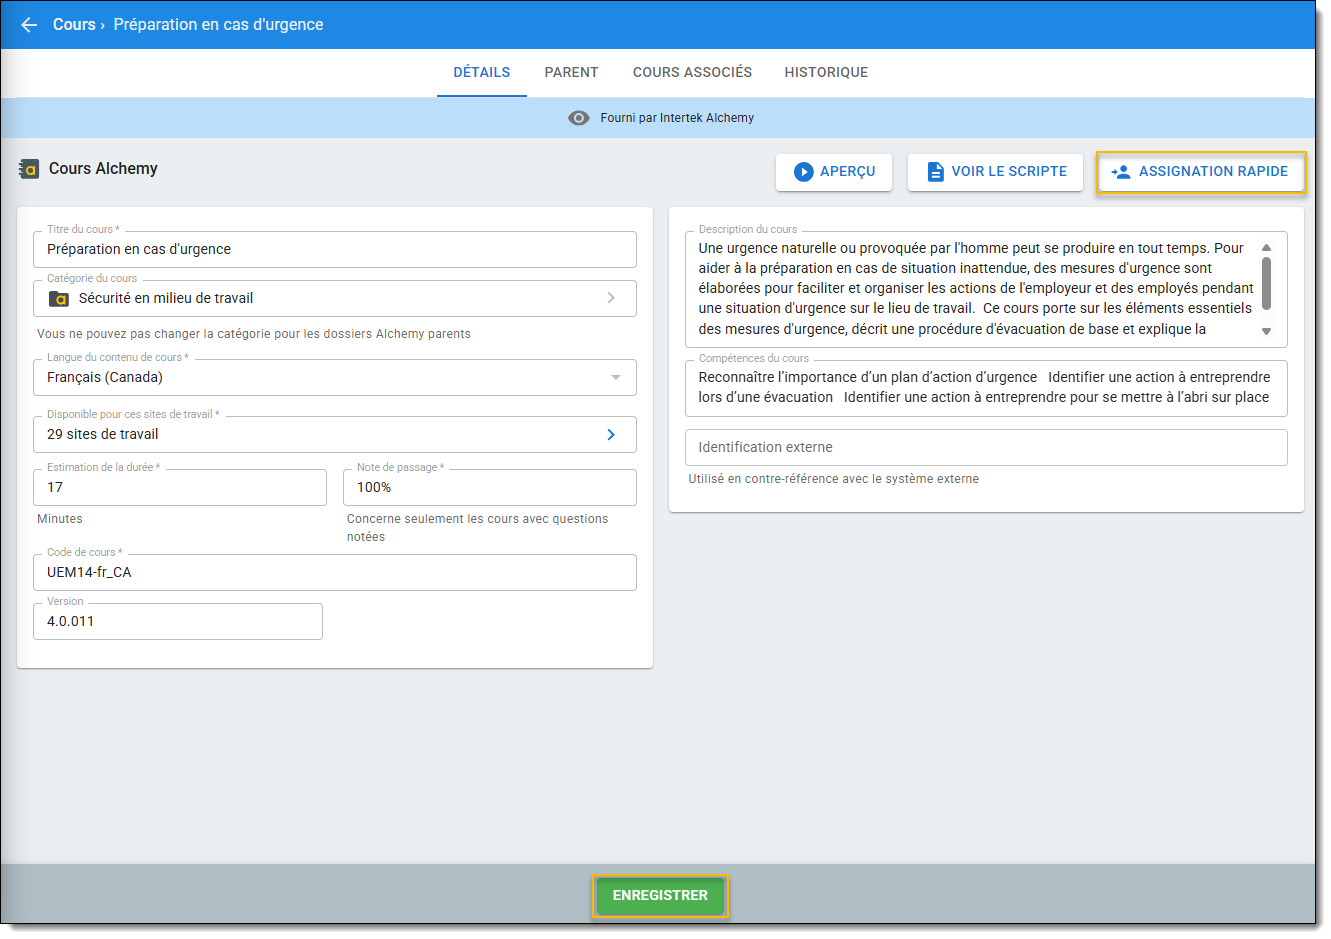Click the Alchemy folder icon in category field
Viewport: 1331px width, 939px height.
59,299
